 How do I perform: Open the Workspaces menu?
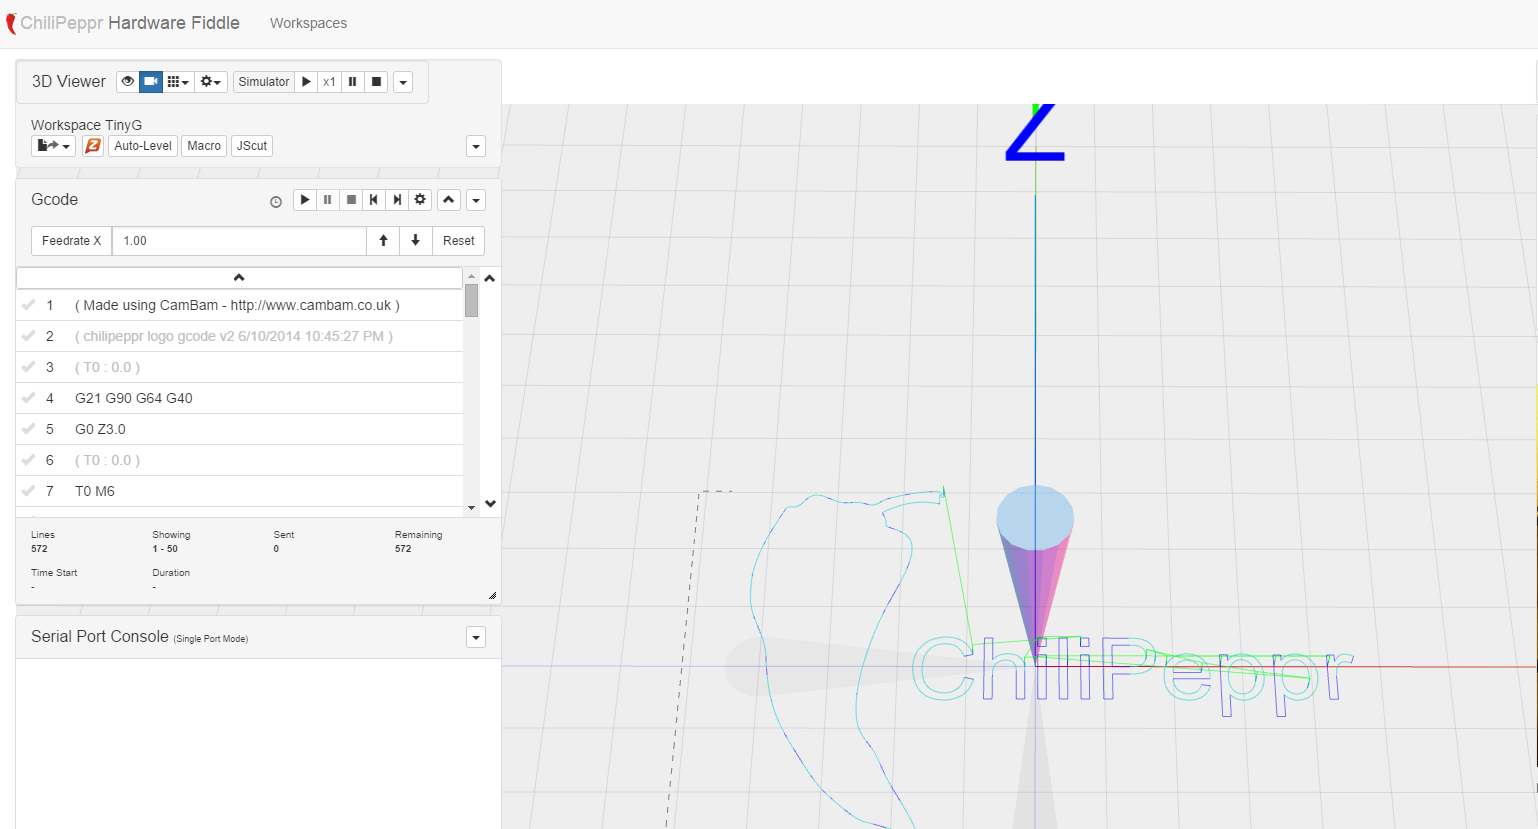point(308,23)
